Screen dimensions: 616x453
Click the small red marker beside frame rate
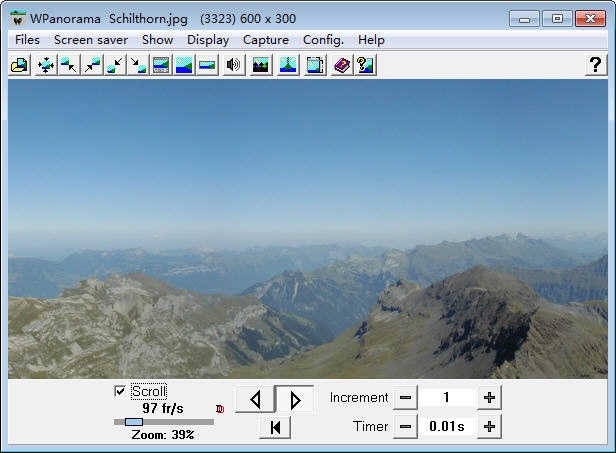[x=220, y=409]
